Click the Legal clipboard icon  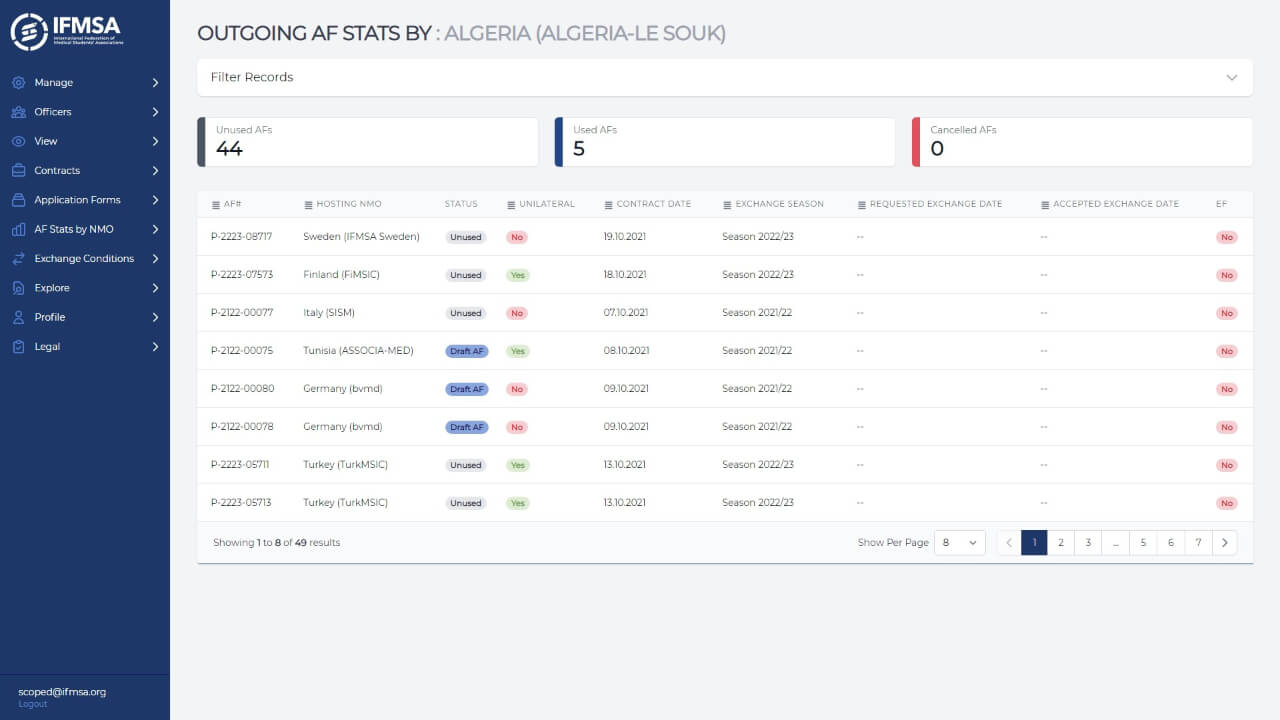[18, 347]
